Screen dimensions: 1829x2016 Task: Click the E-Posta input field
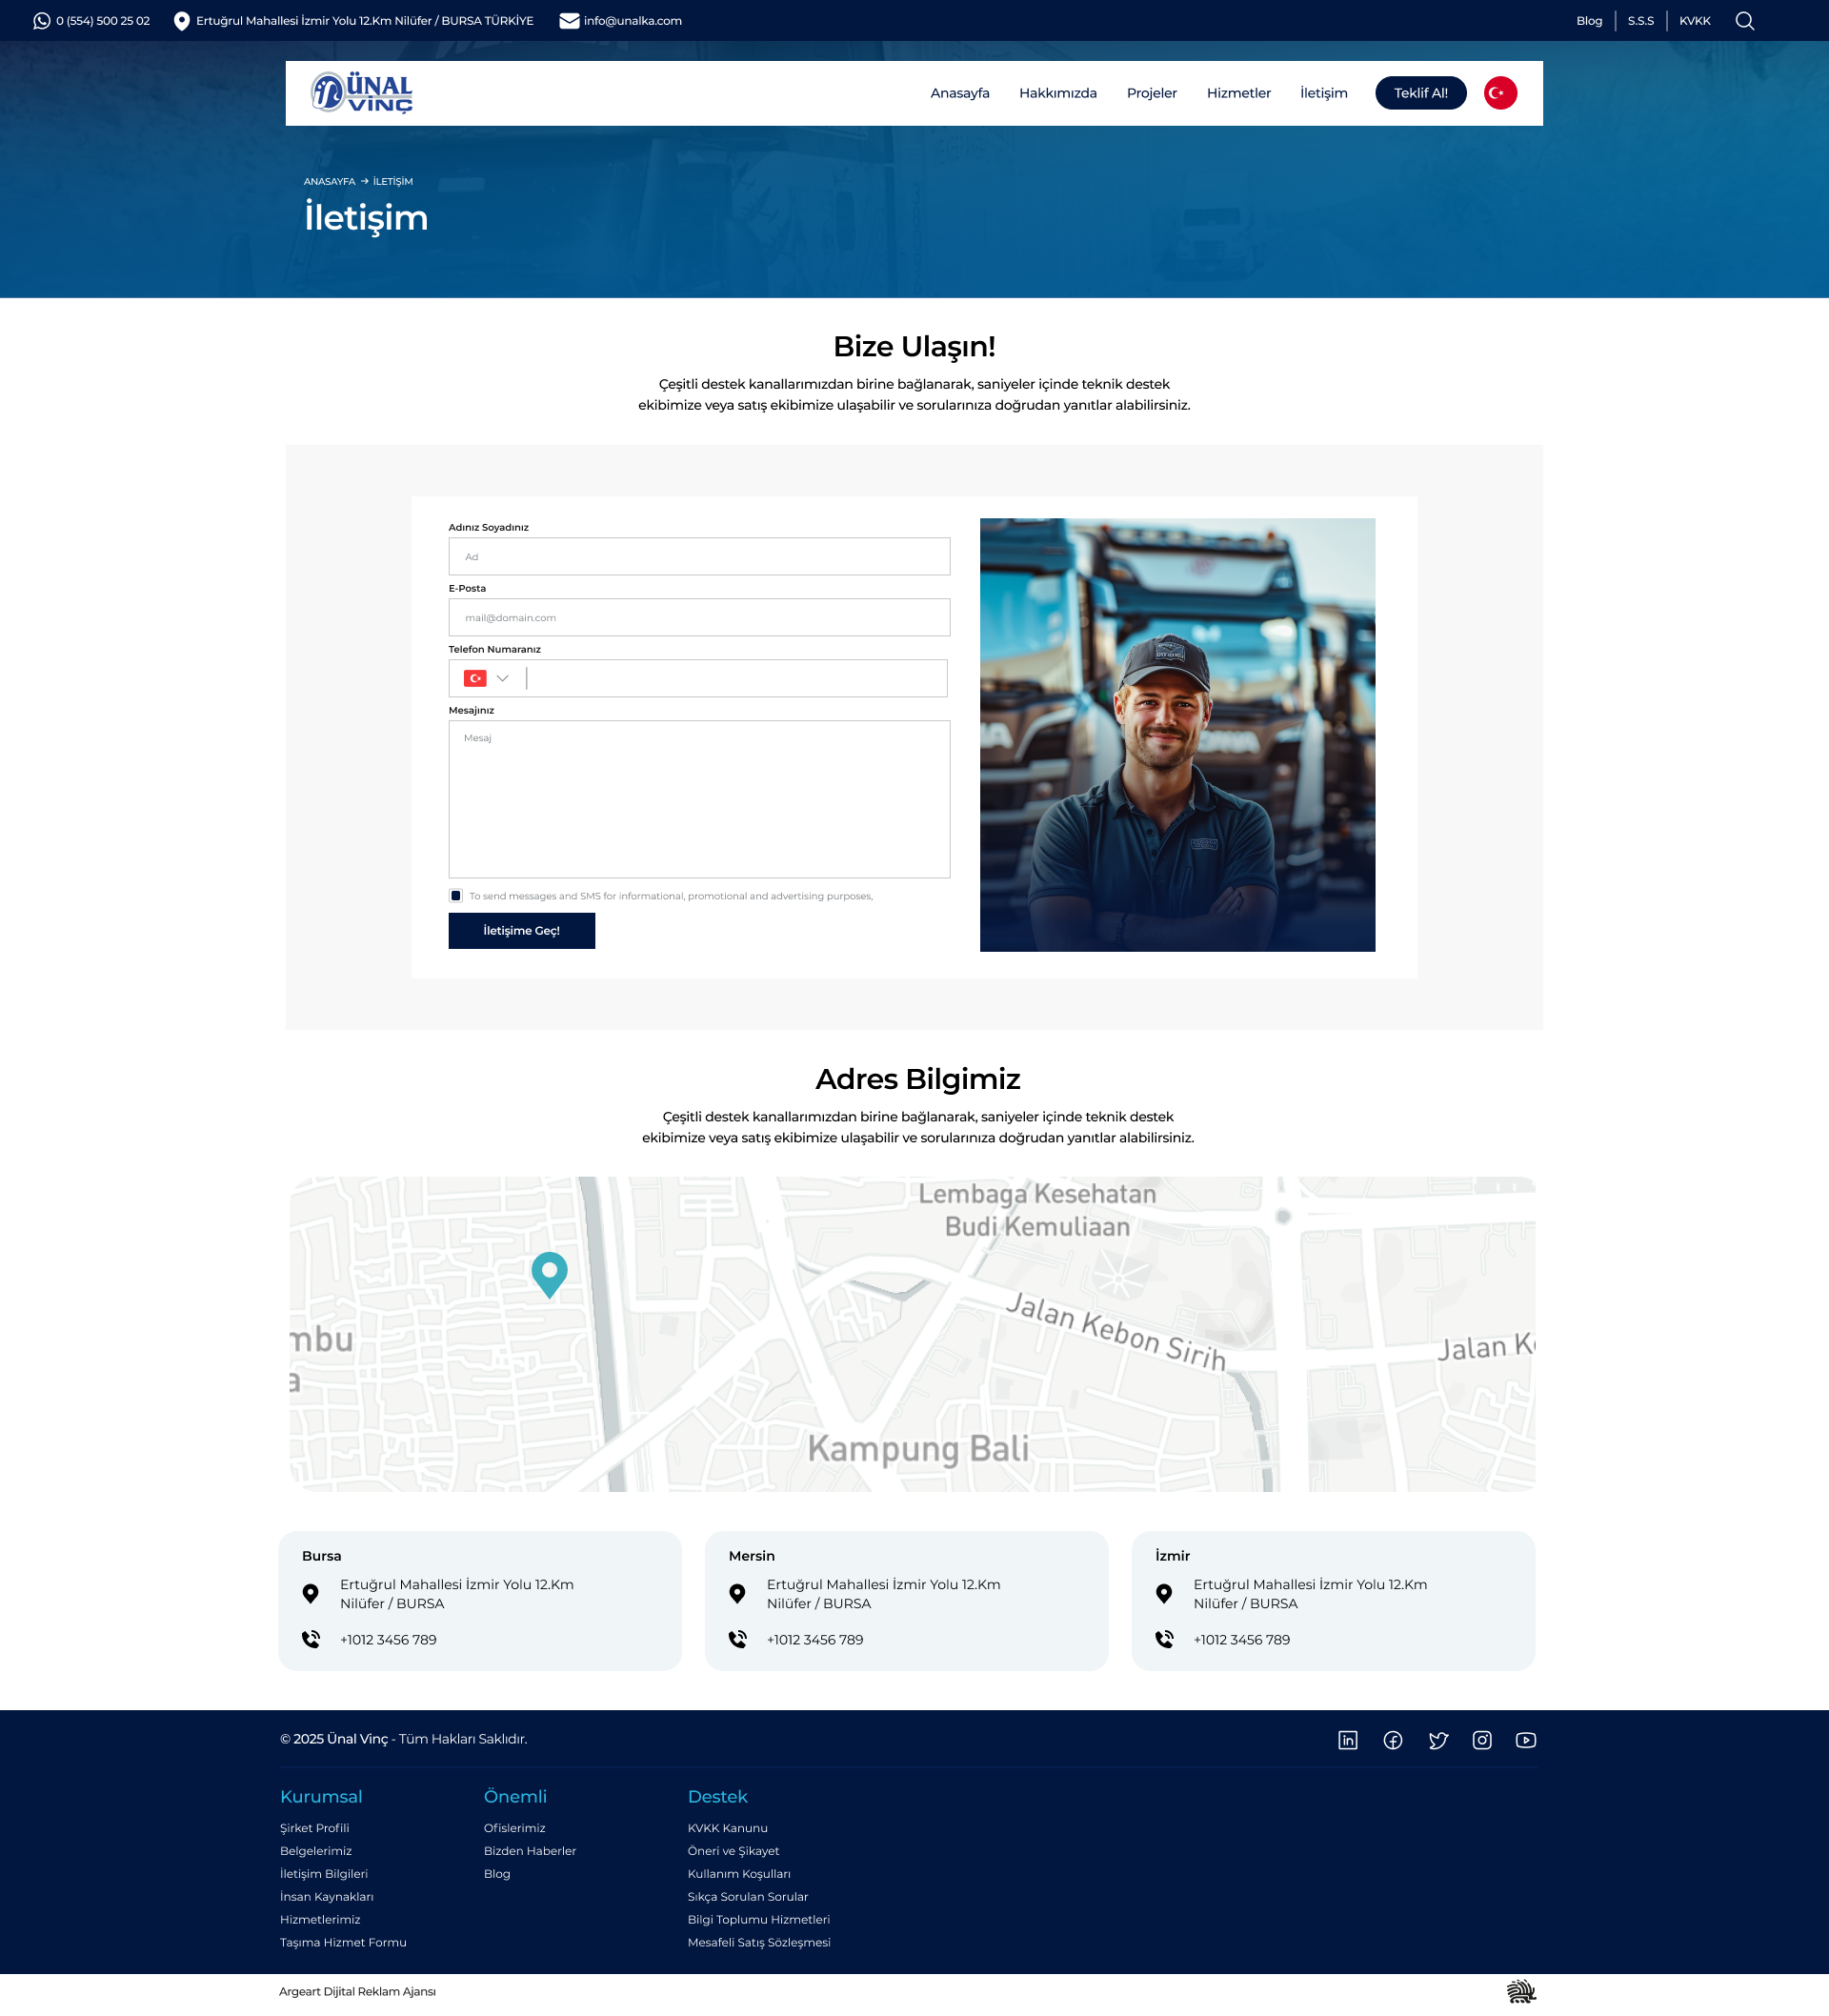pyautogui.click(x=699, y=617)
